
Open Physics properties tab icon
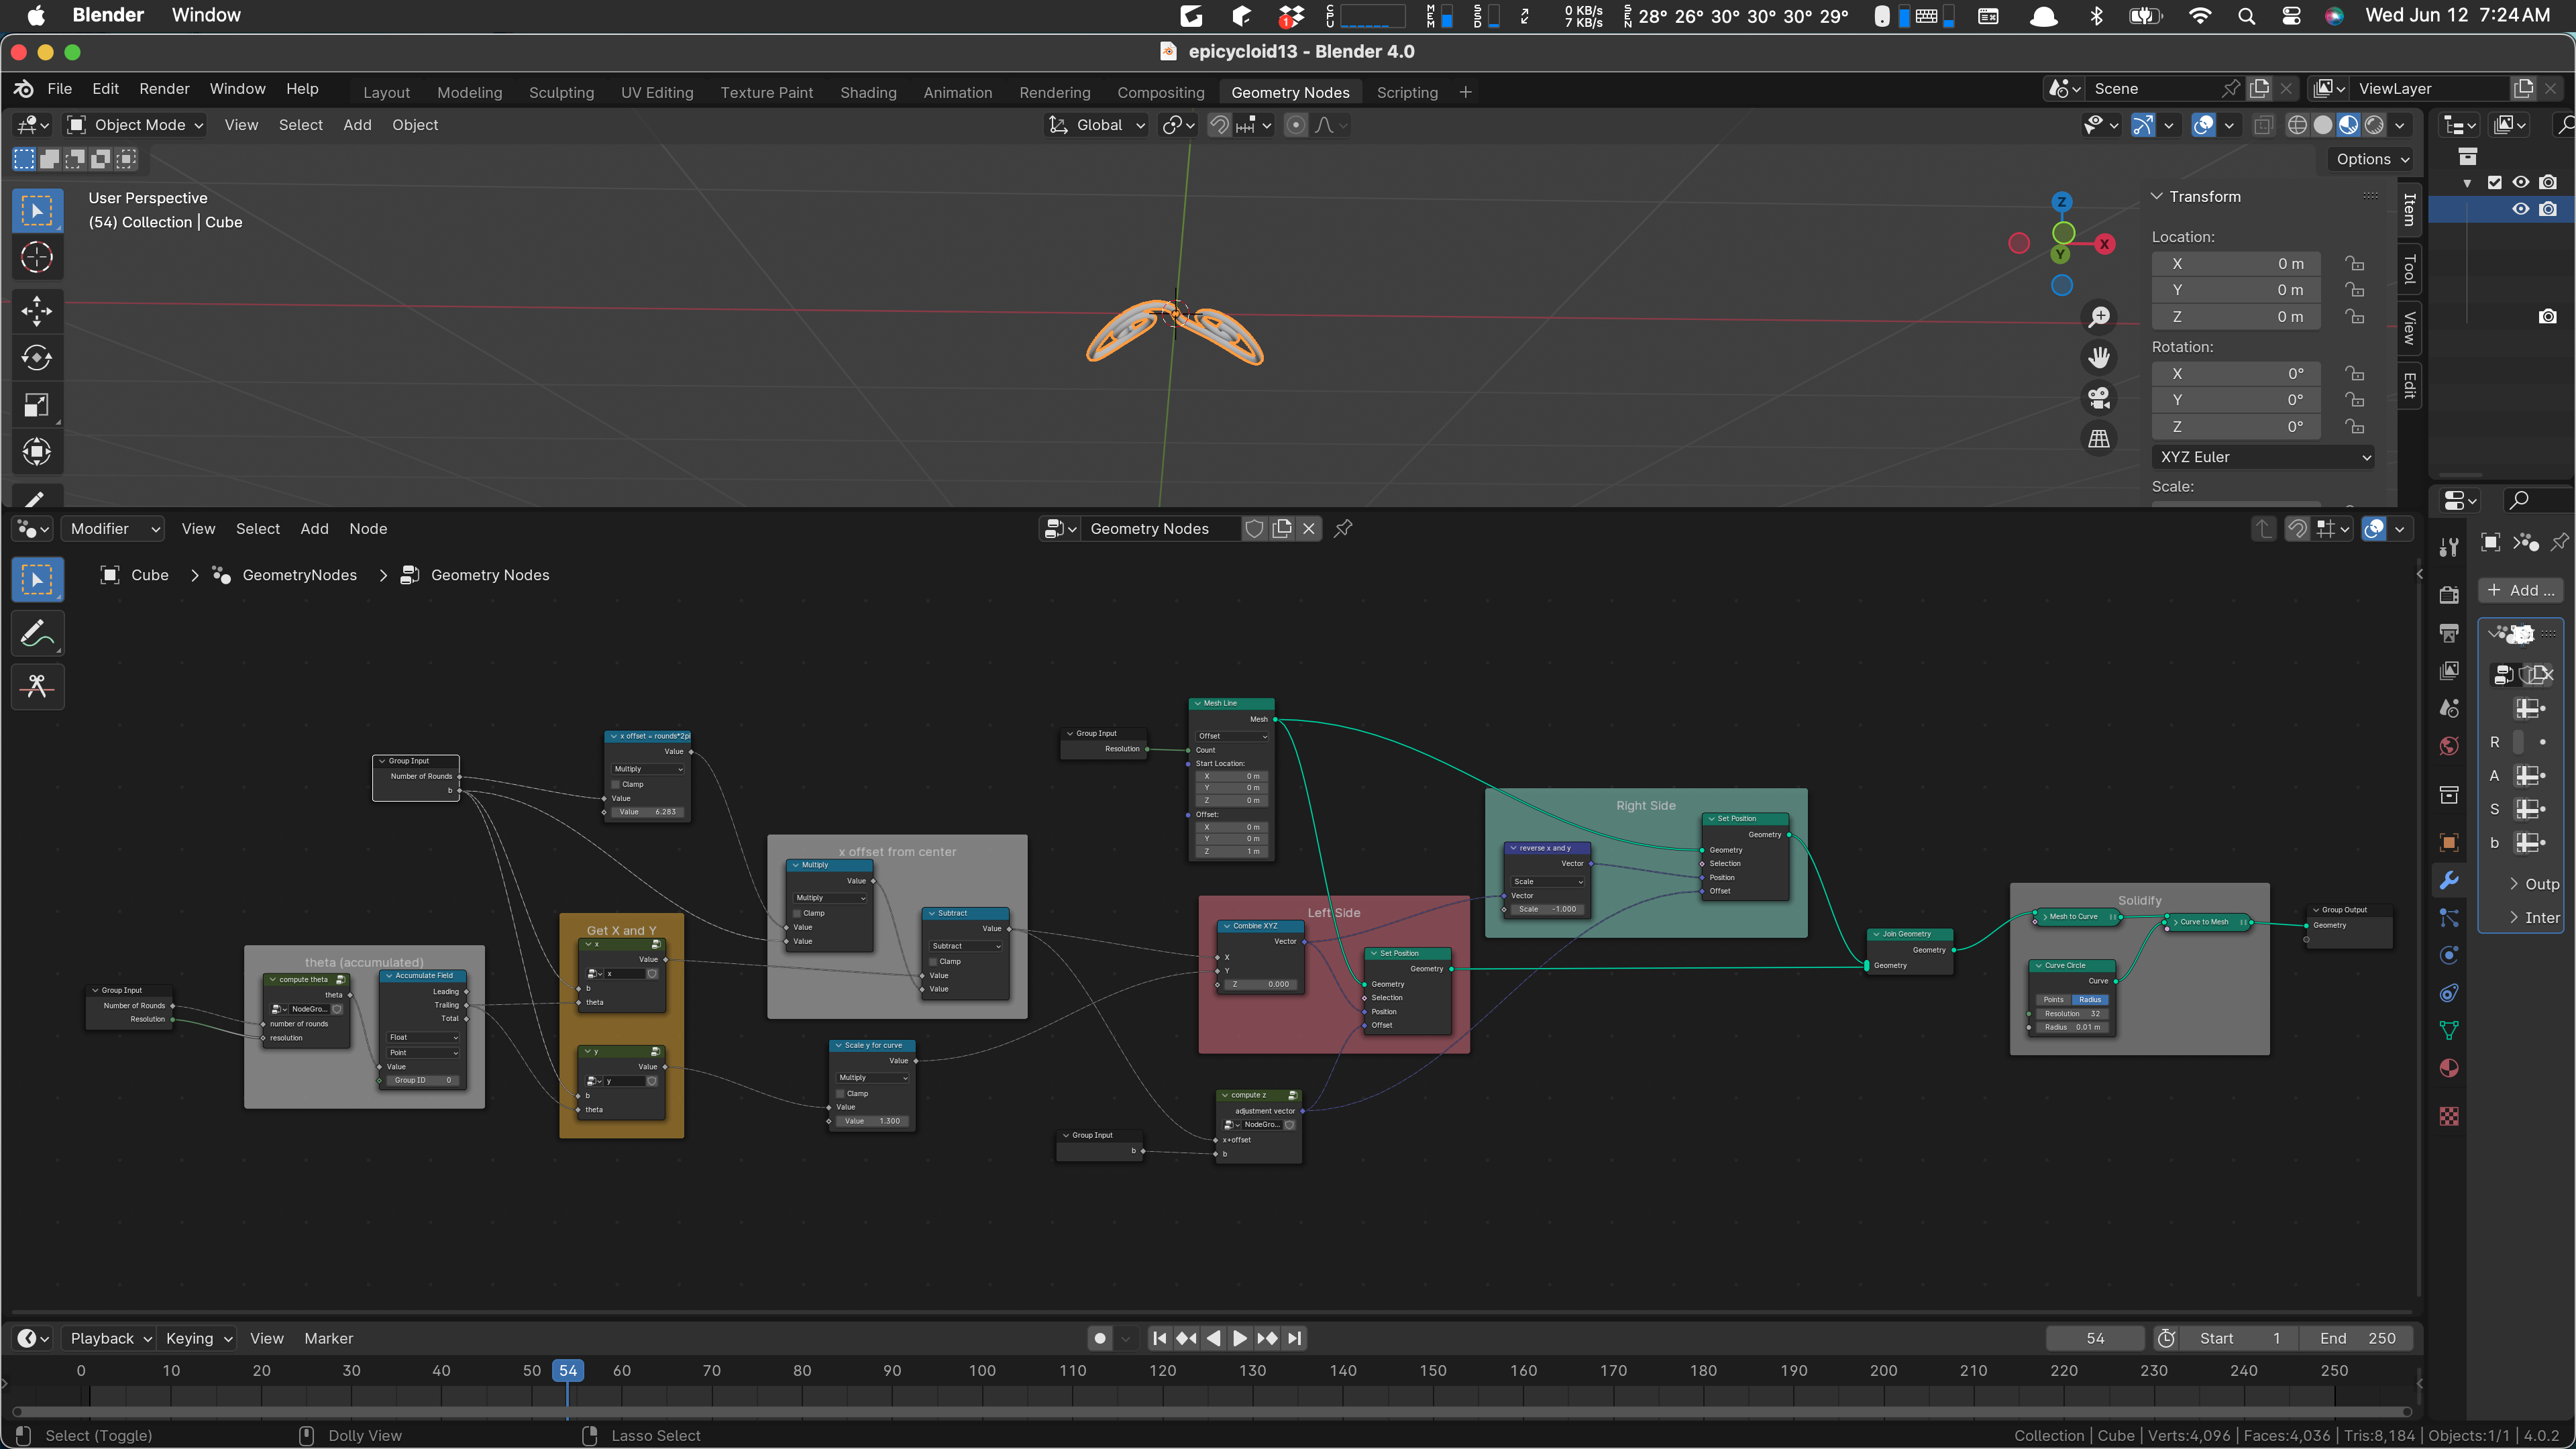(2449, 956)
